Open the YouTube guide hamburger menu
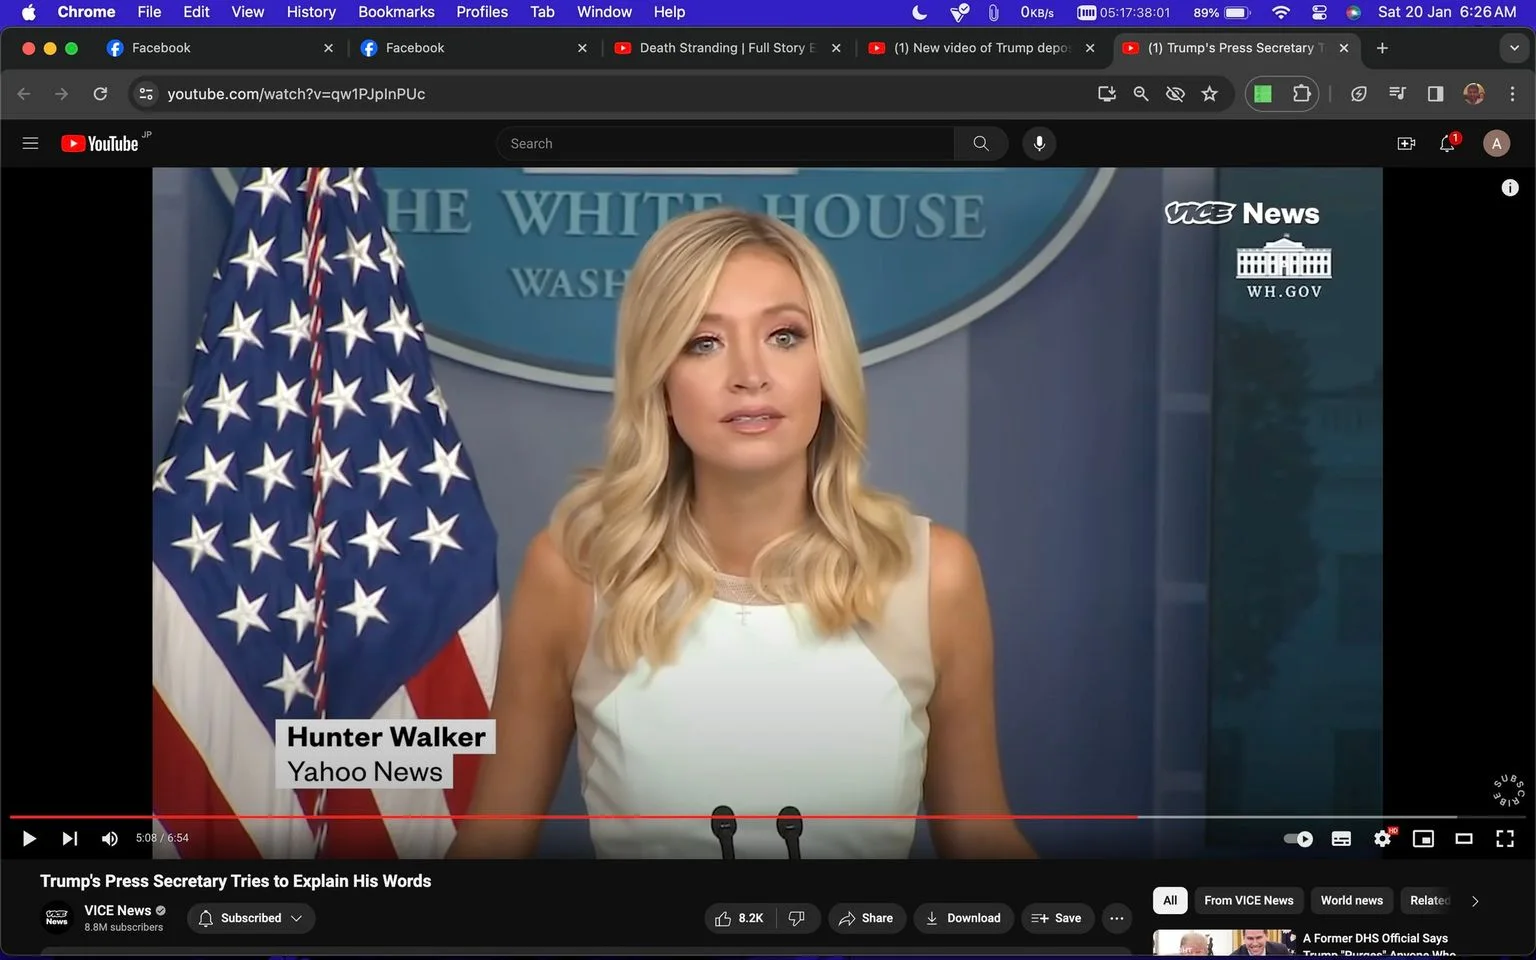This screenshot has height=960, width=1536. pos(30,144)
